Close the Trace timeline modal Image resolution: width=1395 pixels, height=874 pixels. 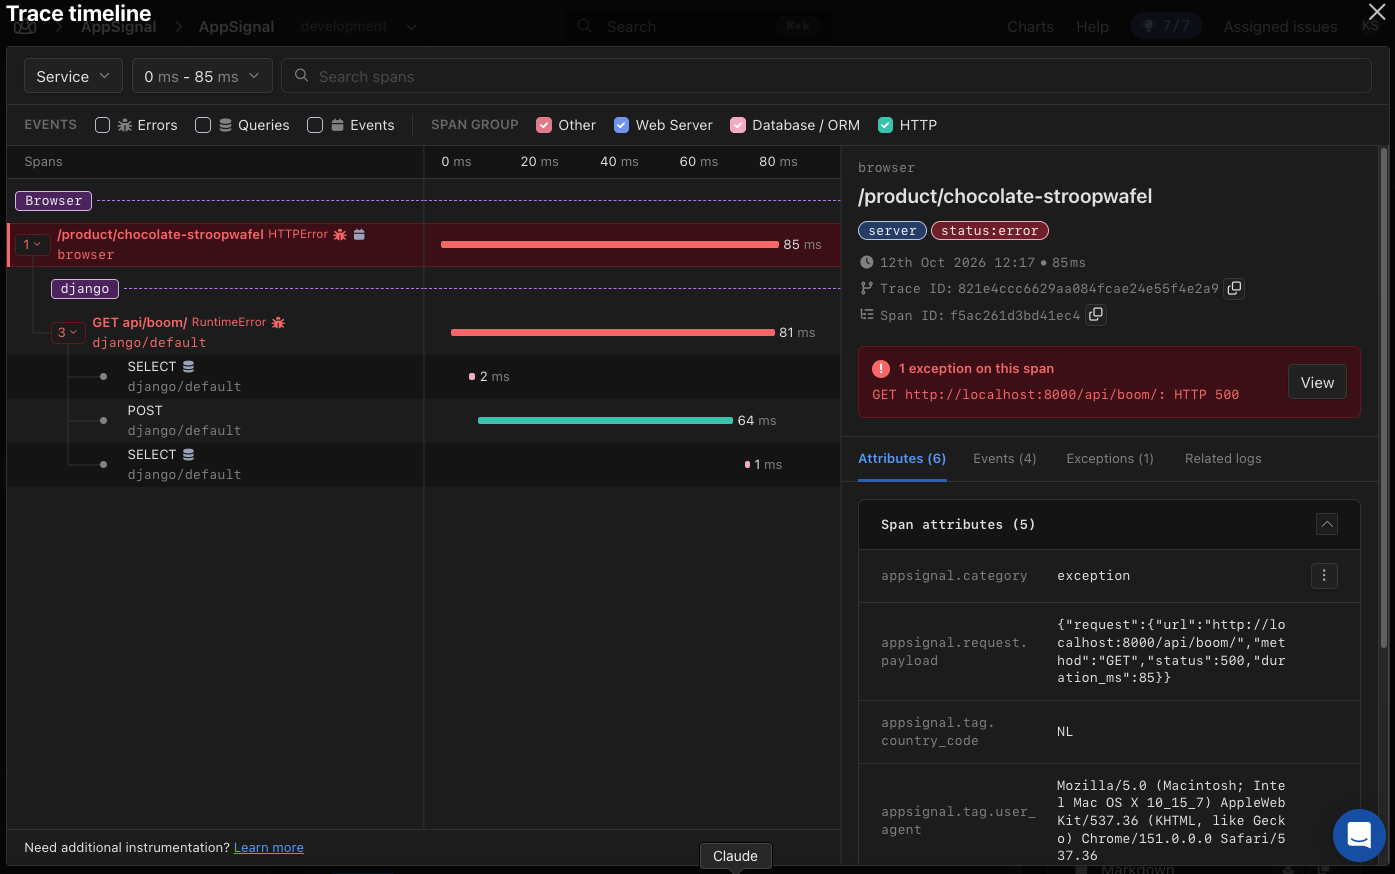point(1377,11)
